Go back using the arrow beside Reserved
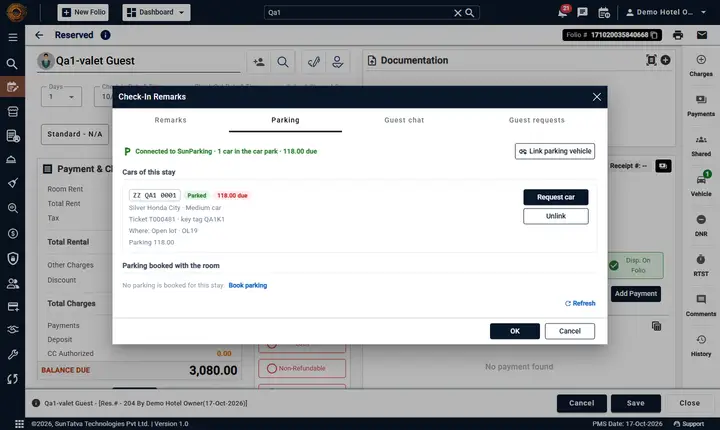Image resolution: width=720 pixels, height=430 pixels. (39, 35)
